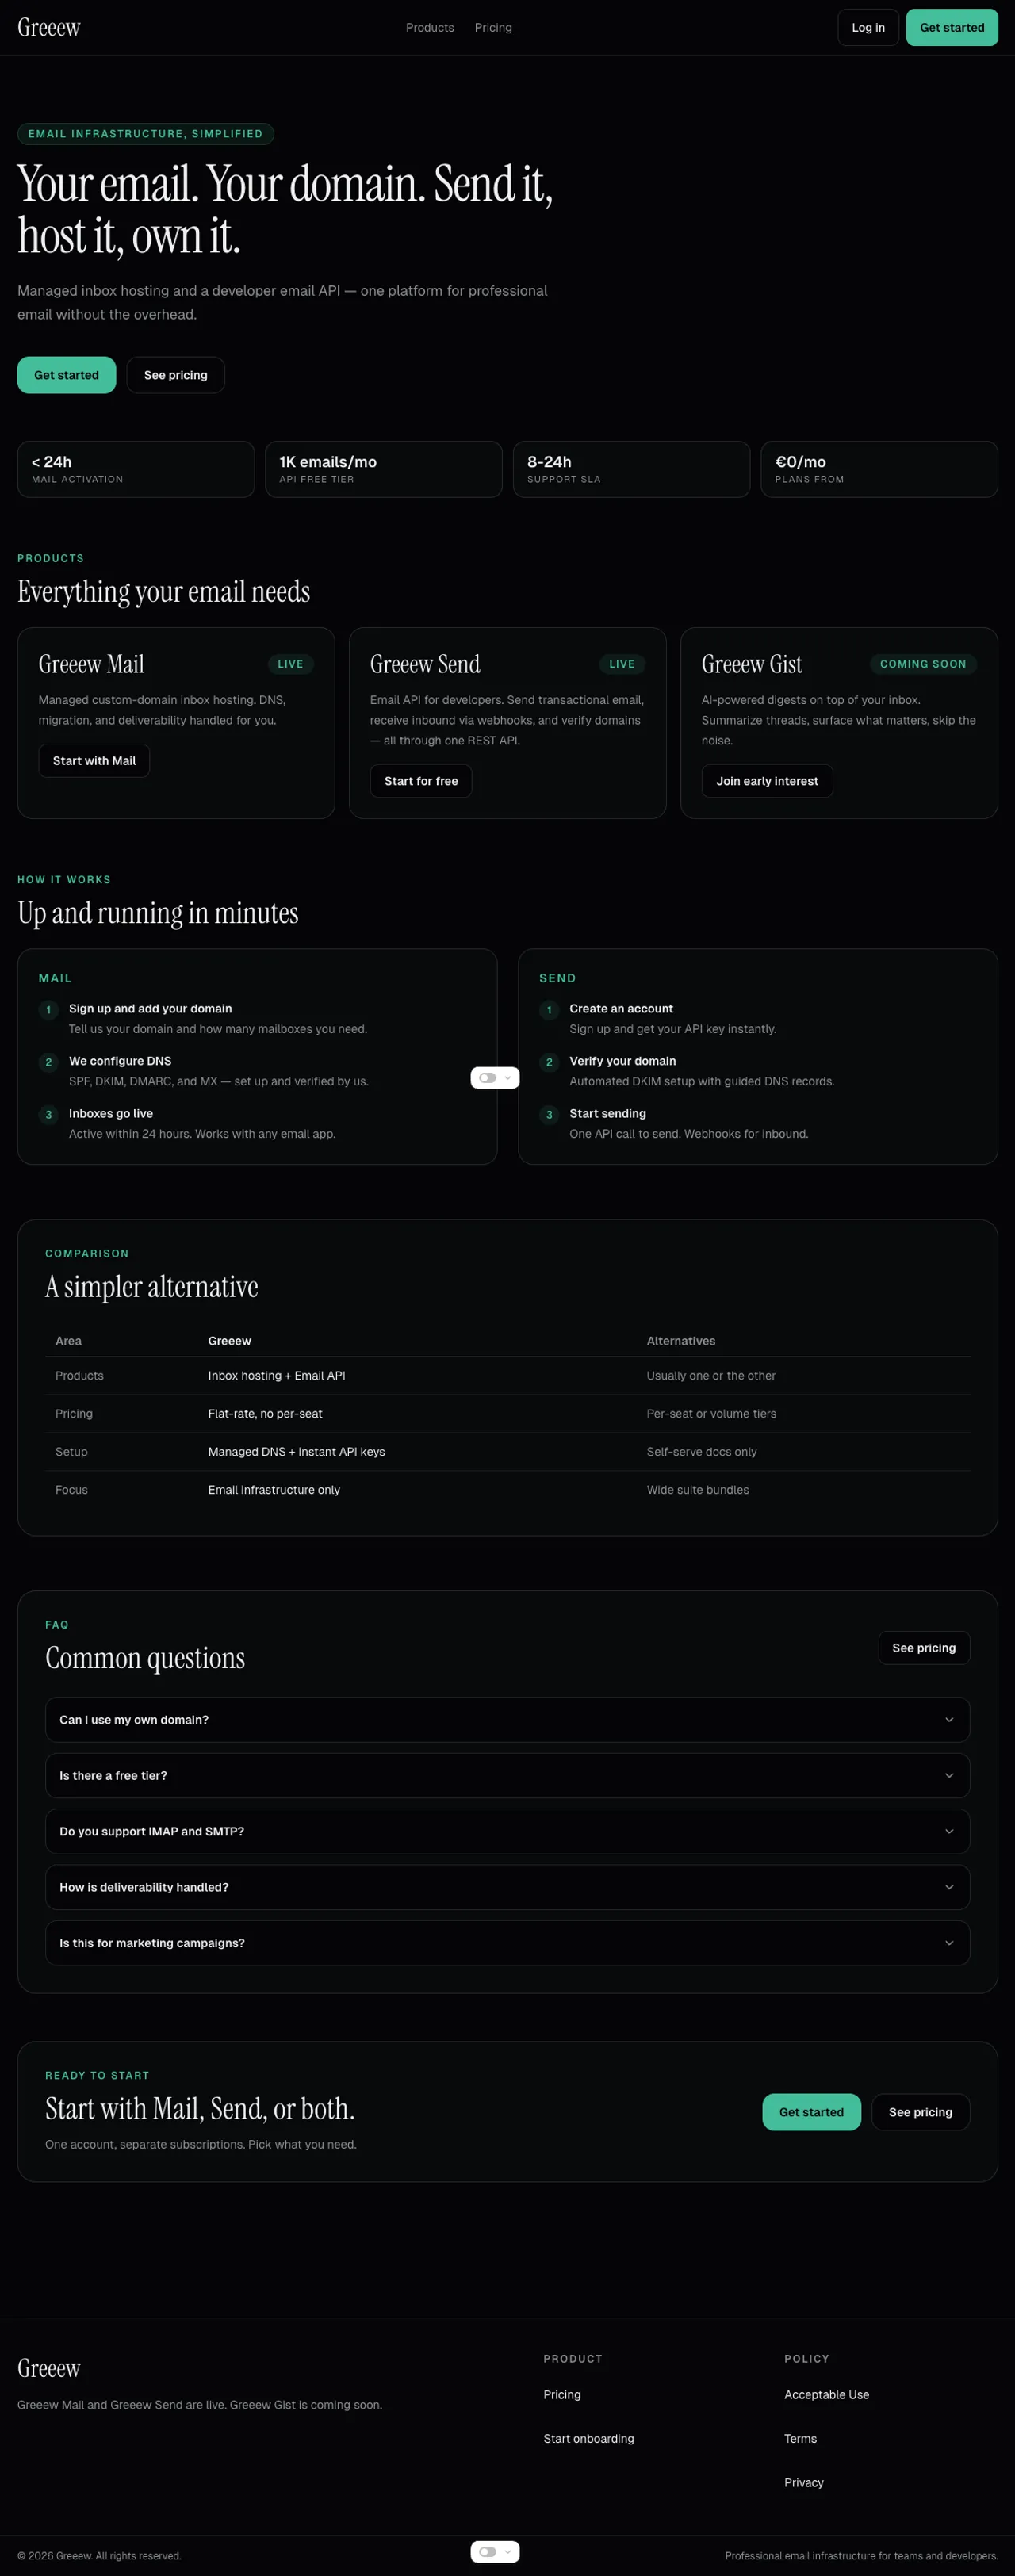Join early interest for Greeew Gist
The height and width of the screenshot is (2576, 1015).
click(x=766, y=781)
